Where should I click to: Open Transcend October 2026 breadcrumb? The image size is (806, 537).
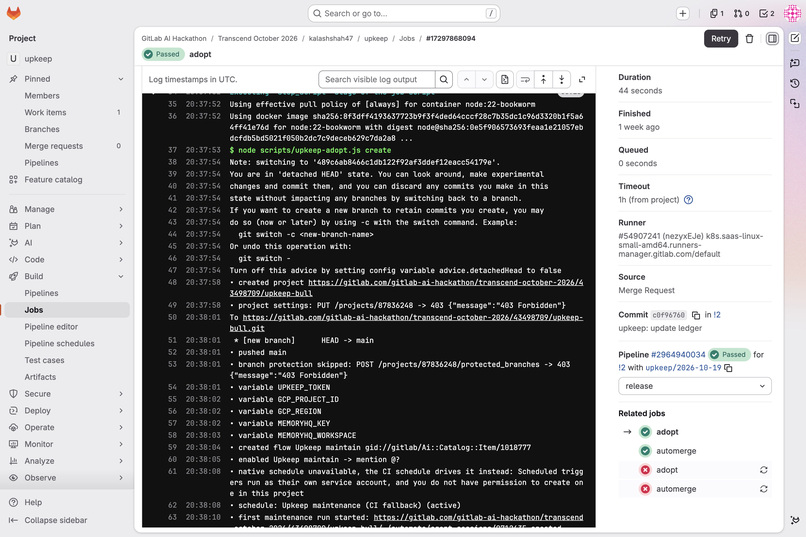pos(258,39)
